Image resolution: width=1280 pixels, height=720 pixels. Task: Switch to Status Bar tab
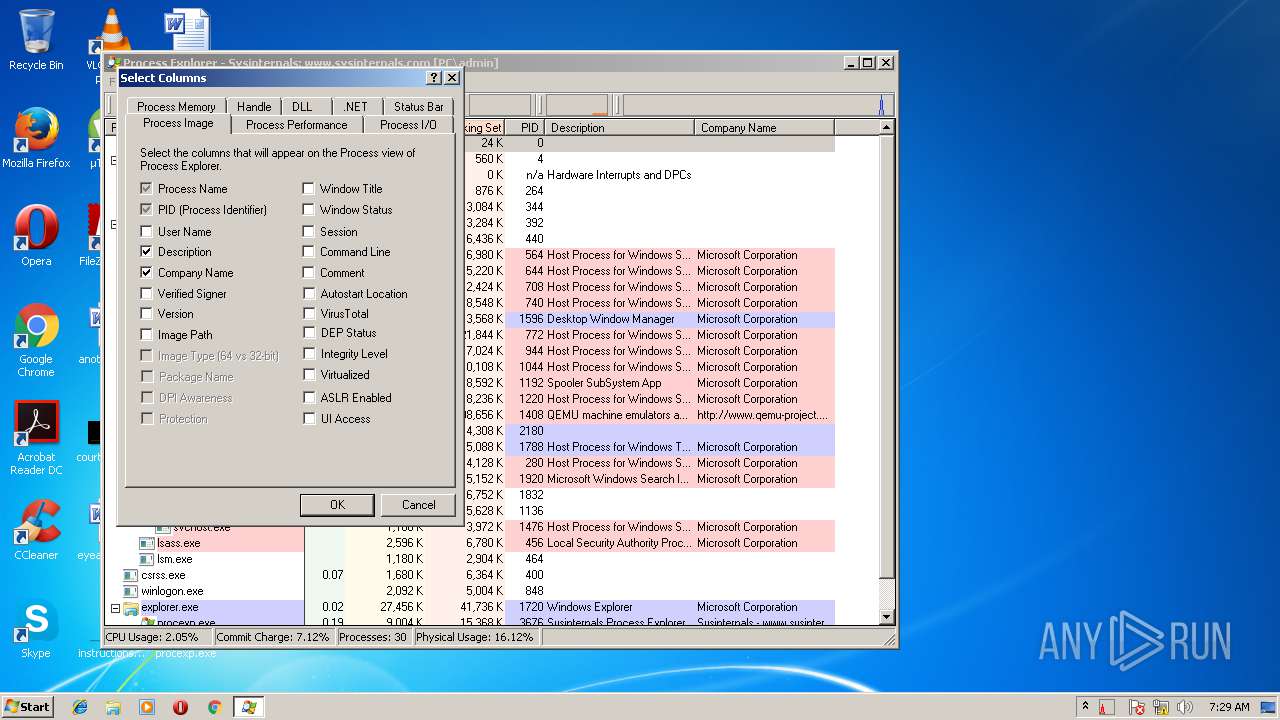click(x=418, y=107)
